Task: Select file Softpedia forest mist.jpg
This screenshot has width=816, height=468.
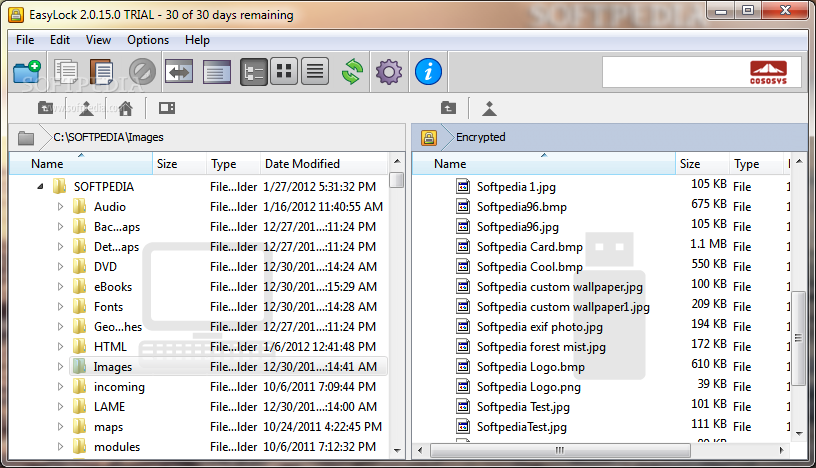Action: point(541,347)
